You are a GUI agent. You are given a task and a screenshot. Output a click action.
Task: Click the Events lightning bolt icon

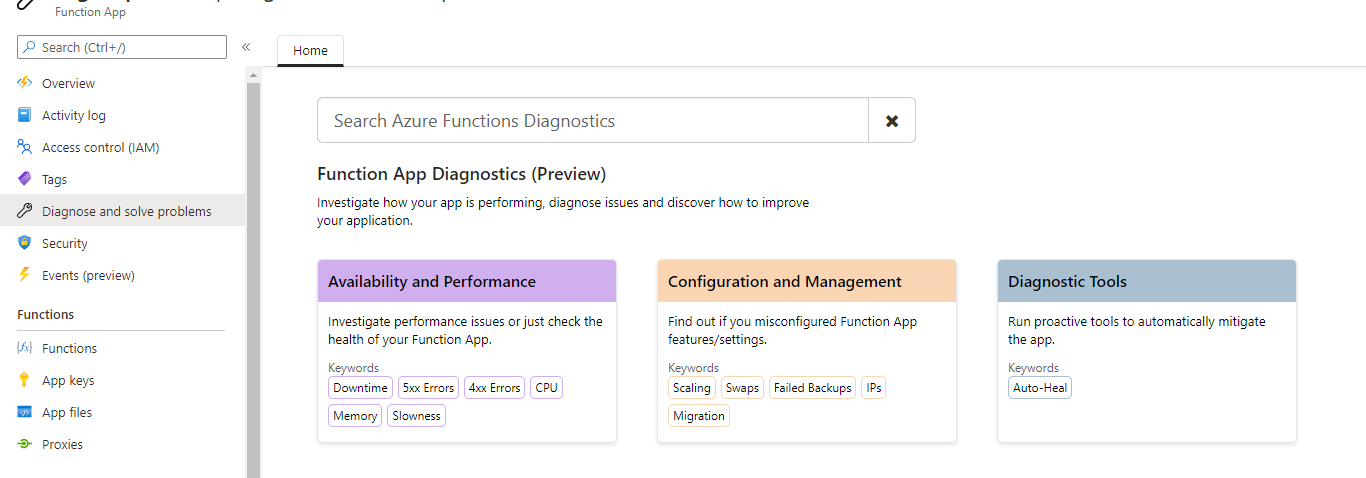[25, 275]
